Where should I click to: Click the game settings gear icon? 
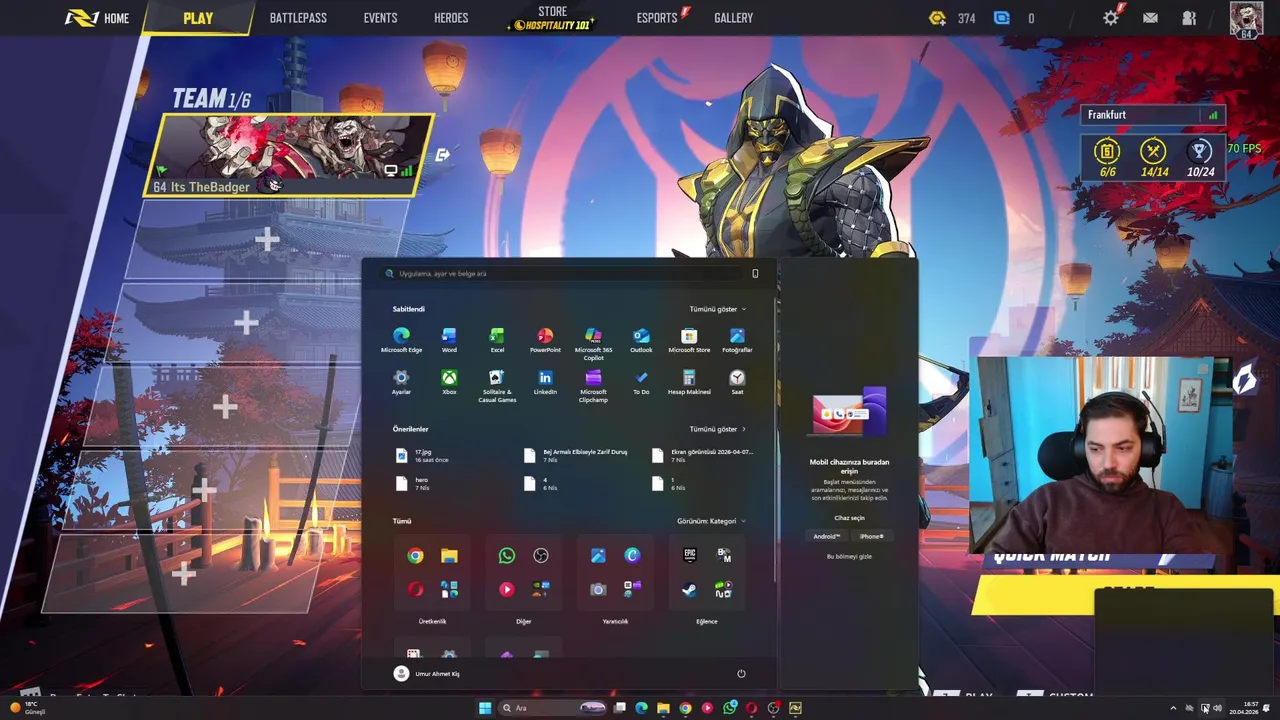(x=1111, y=18)
